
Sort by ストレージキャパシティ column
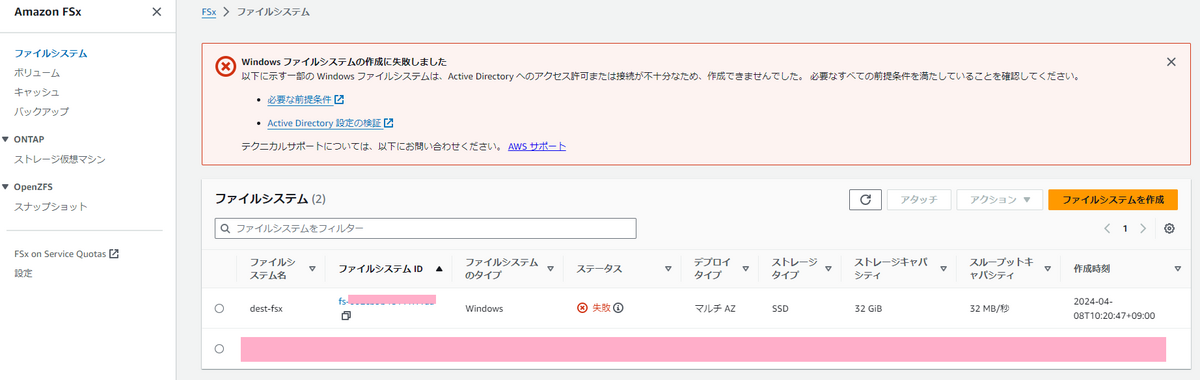point(943,269)
